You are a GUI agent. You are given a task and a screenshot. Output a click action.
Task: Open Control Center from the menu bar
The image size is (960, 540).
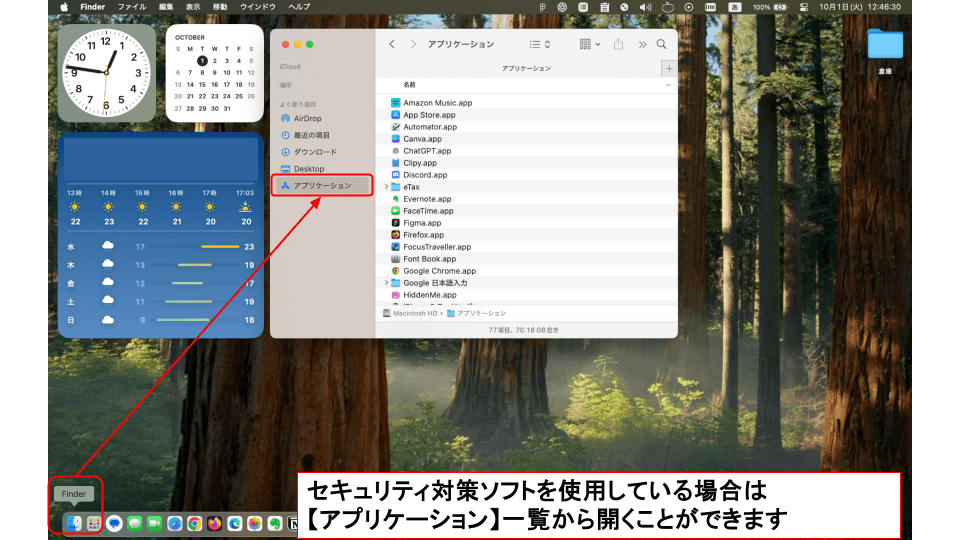[801, 6]
